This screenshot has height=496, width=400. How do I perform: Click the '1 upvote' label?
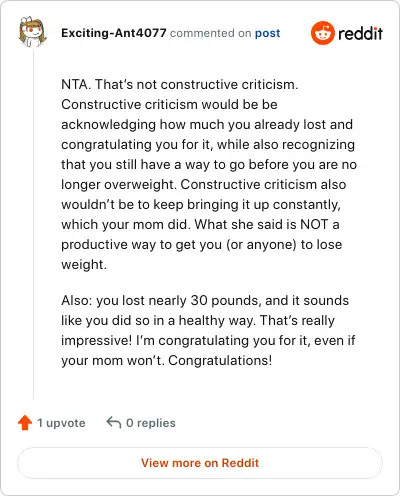pyautogui.click(x=61, y=423)
